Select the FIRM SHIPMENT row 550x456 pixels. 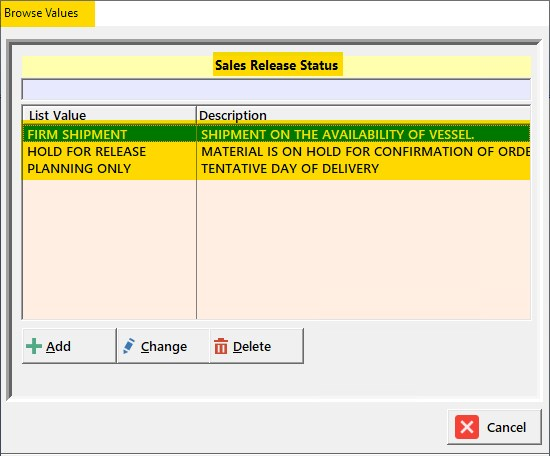[276, 135]
